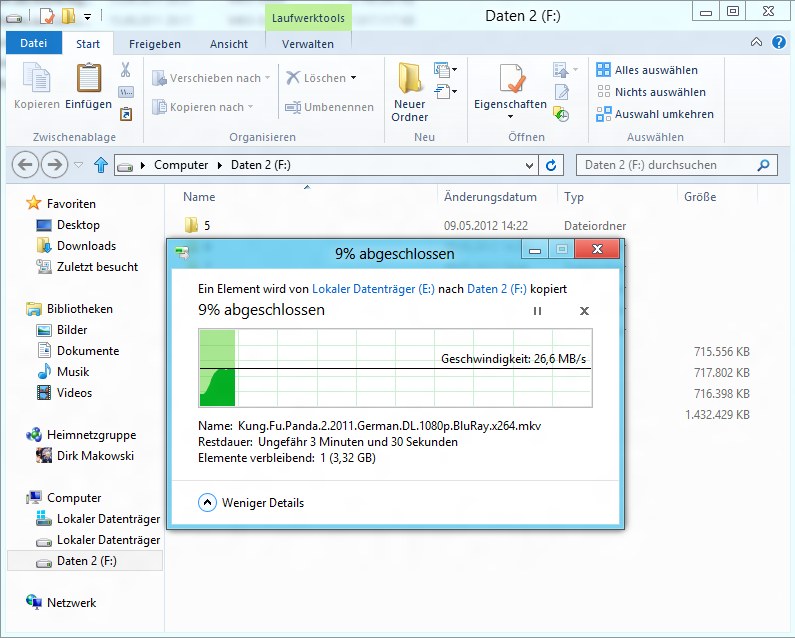This screenshot has width=795, height=638.
Task: Click the copy path icon below scissors
Action: (x=126, y=92)
